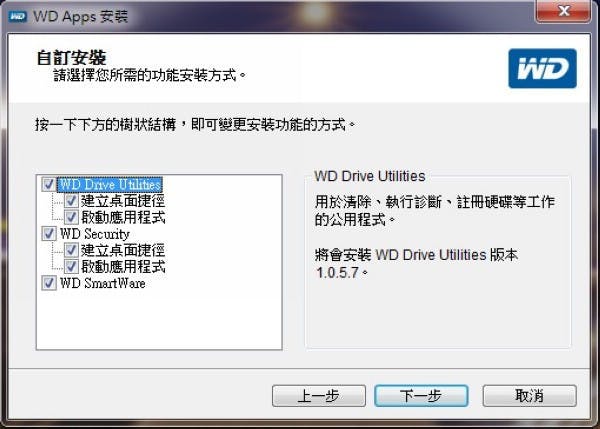Select 建立桌面捷徑 label under WD Security
Viewport: 600px width, 429px height.
click(x=123, y=250)
